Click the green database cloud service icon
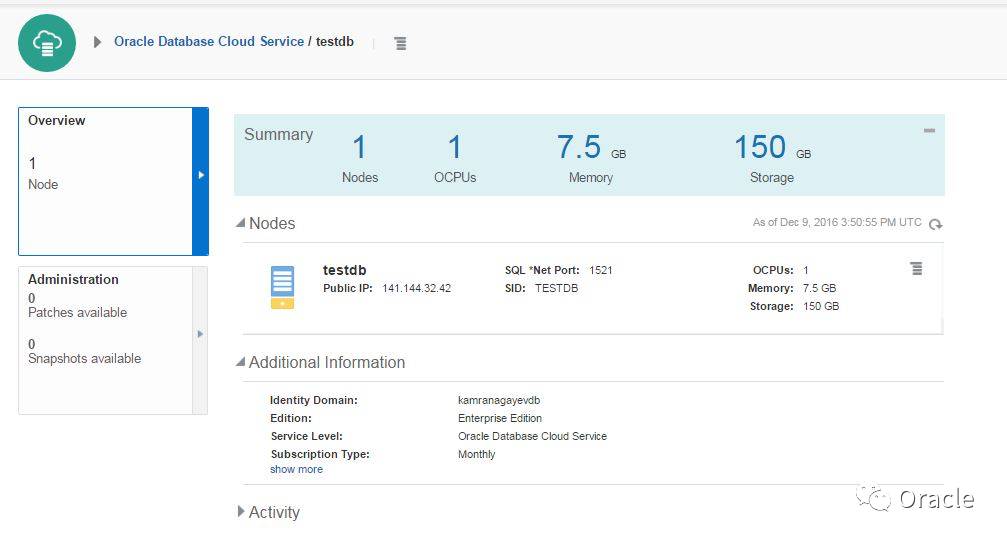This screenshot has width=1007, height=540. click(47, 43)
